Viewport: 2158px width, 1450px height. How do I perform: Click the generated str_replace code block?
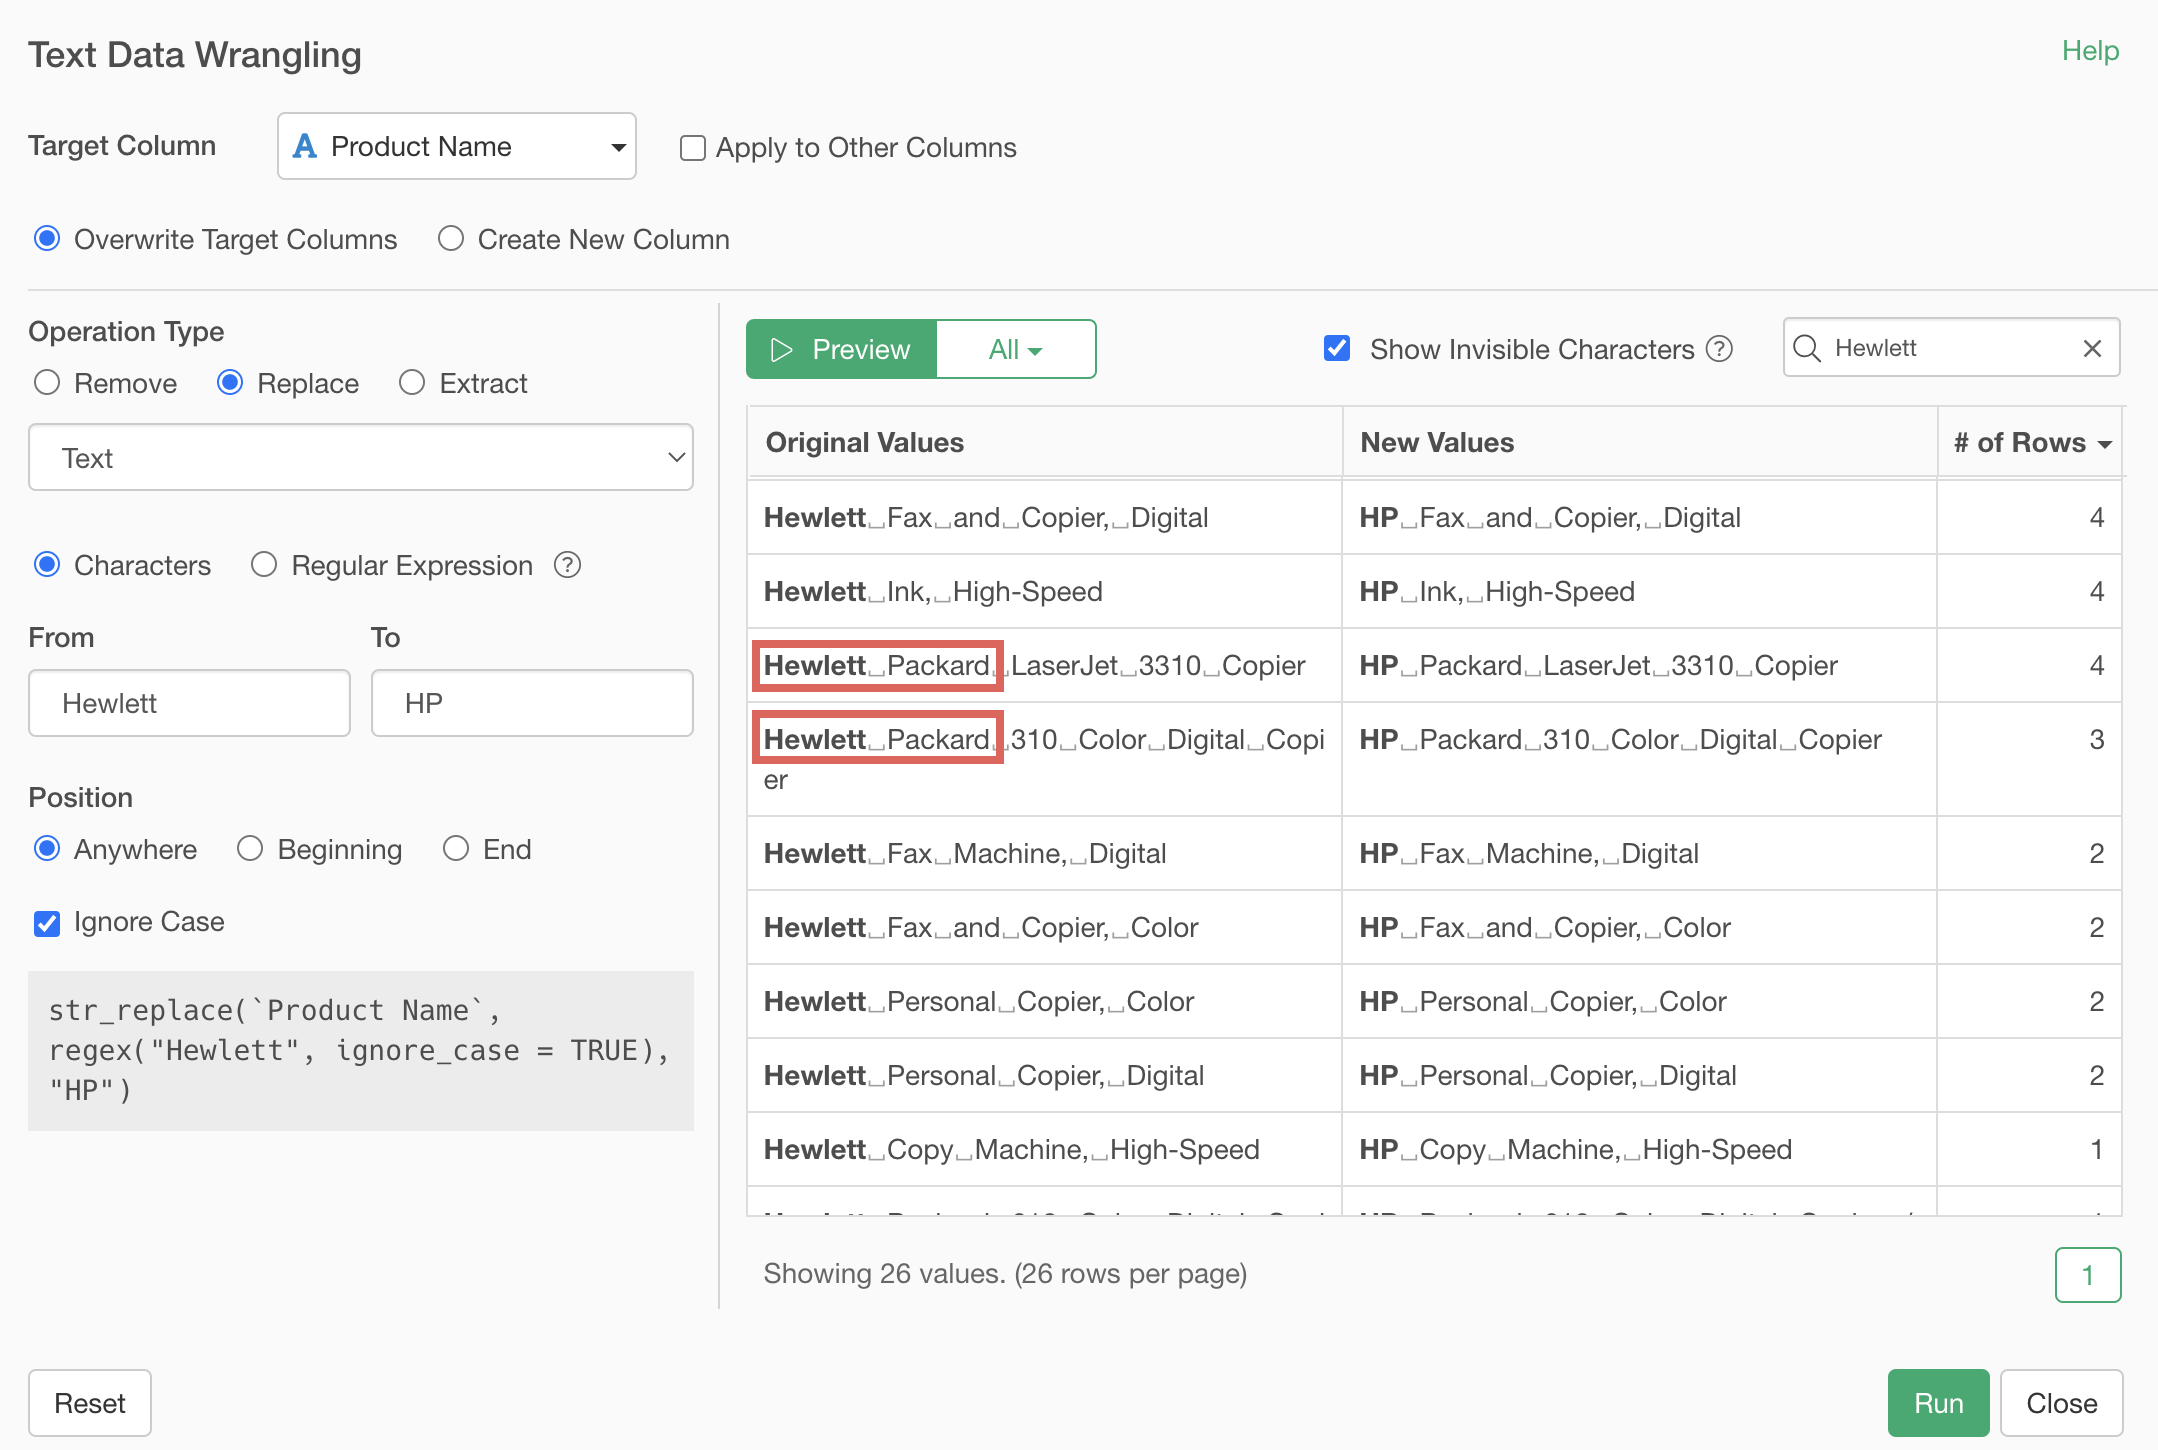point(361,1050)
